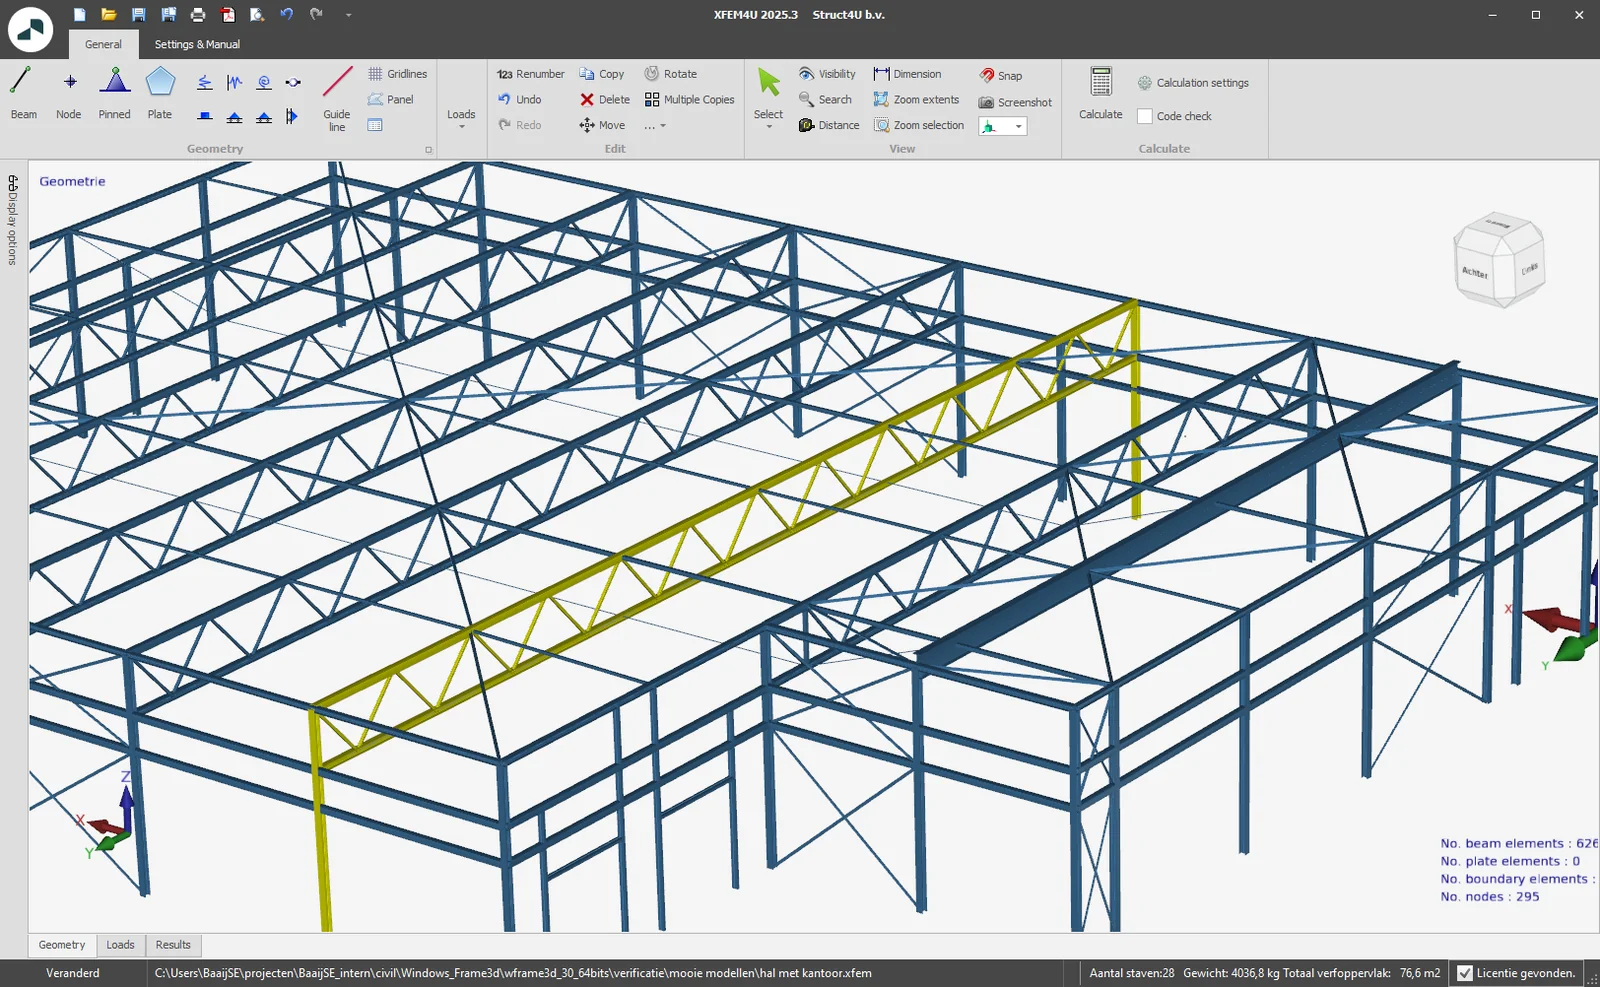Click Zoom selection

[919, 125]
